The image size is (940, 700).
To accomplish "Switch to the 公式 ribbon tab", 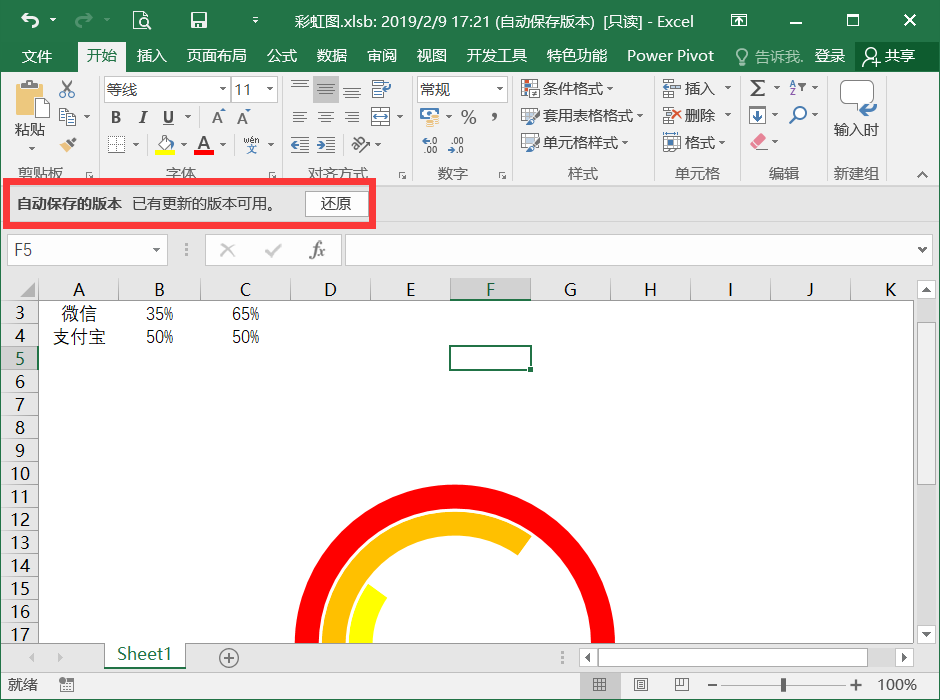I will click(282, 56).
